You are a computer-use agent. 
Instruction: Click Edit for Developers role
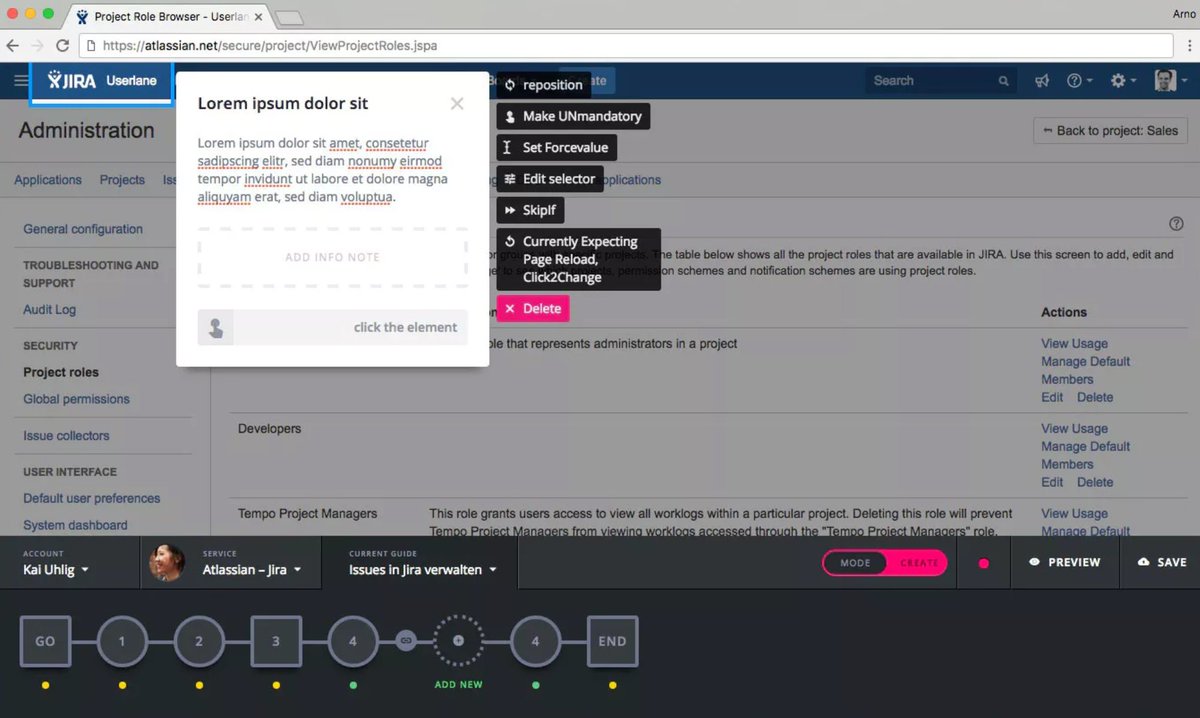point(1052,482)
